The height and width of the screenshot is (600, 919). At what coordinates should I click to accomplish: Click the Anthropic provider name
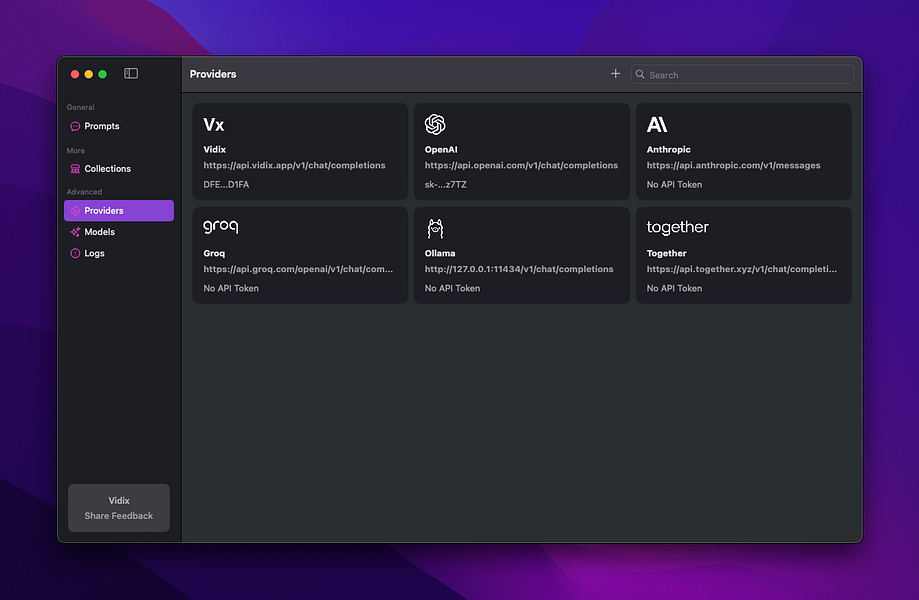coord(669,149)
